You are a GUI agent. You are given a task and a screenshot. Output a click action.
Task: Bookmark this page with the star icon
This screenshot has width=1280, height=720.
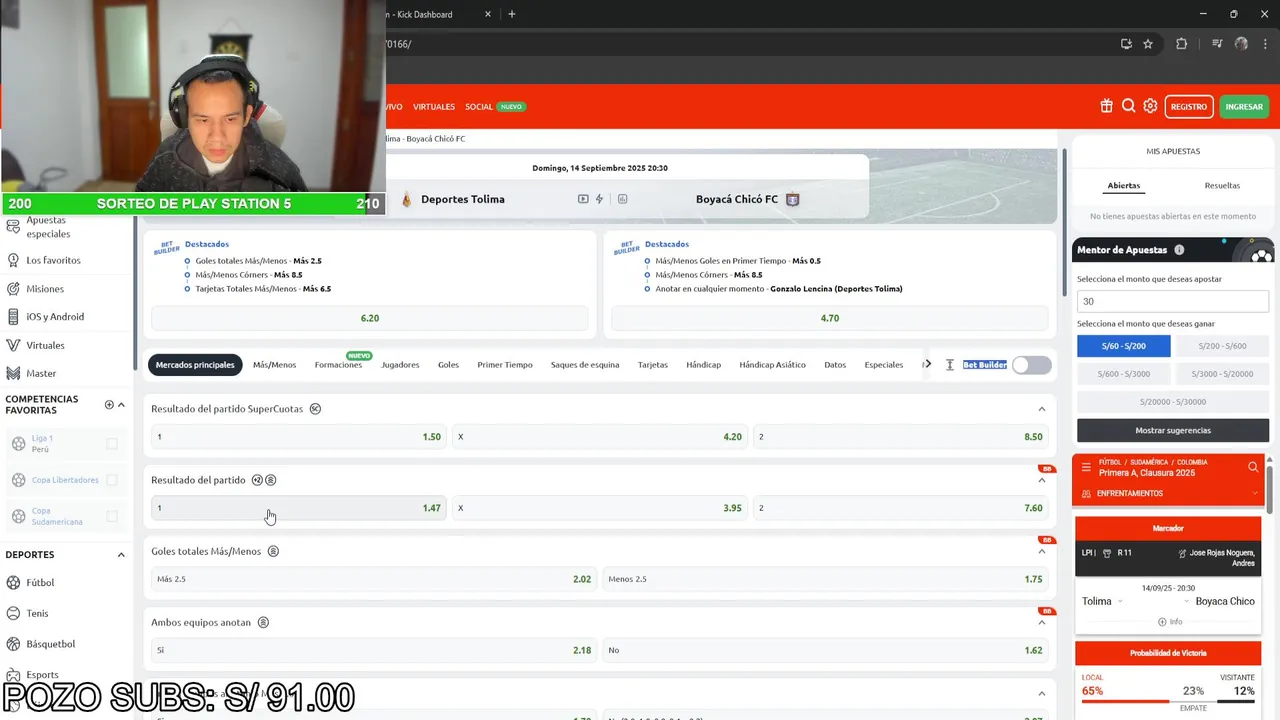coord(1148,44)
